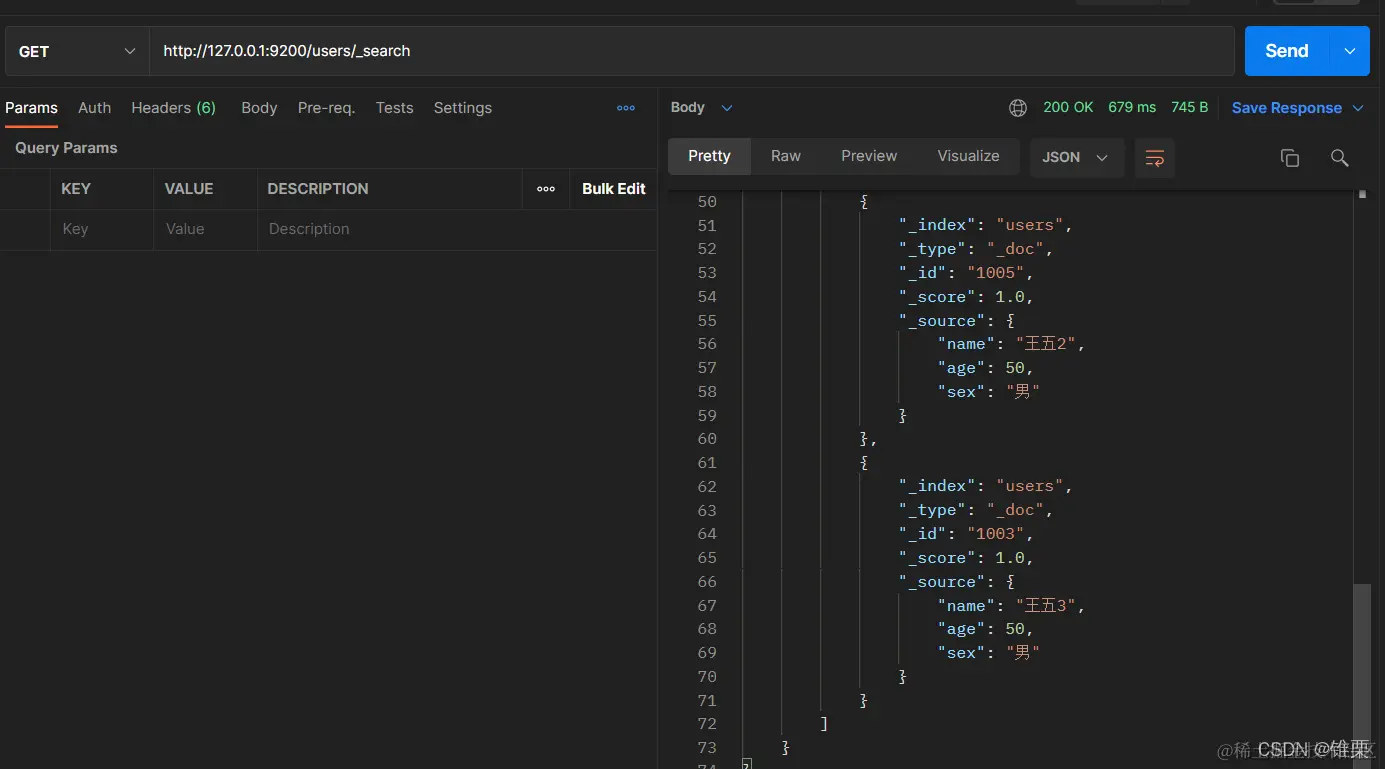Switch to the Params tab

tap(31, 108)
